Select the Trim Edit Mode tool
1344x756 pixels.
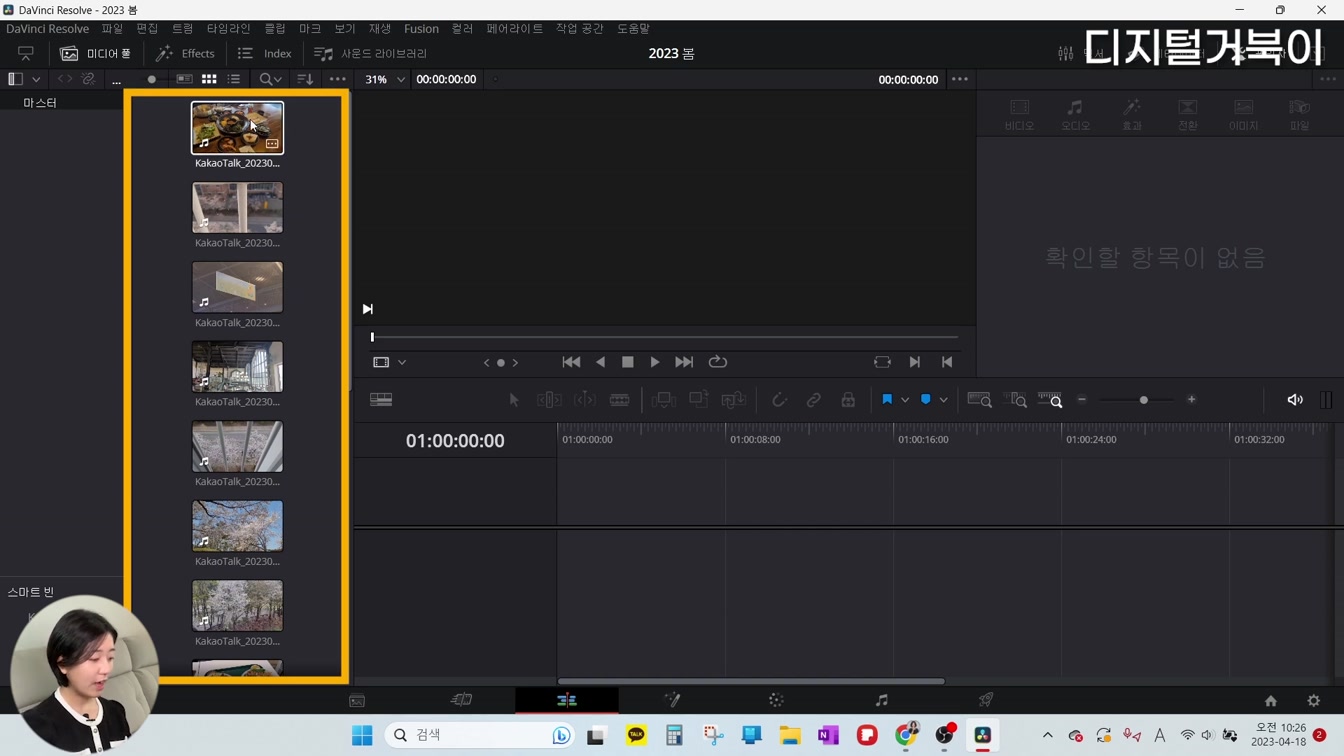point(549,400)
